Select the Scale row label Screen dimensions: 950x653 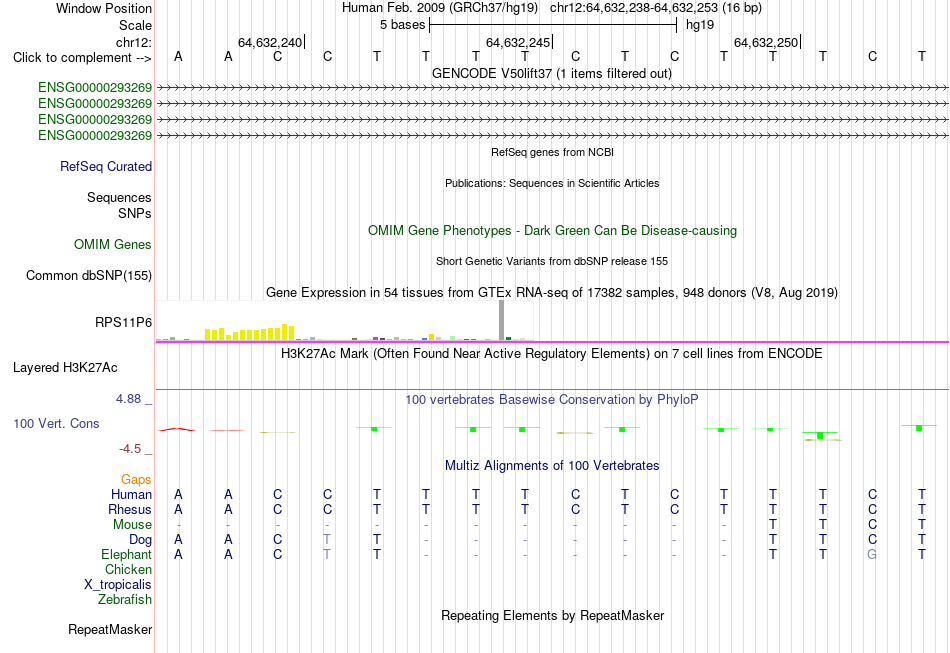pyautogui.click(x=135, y=25)
